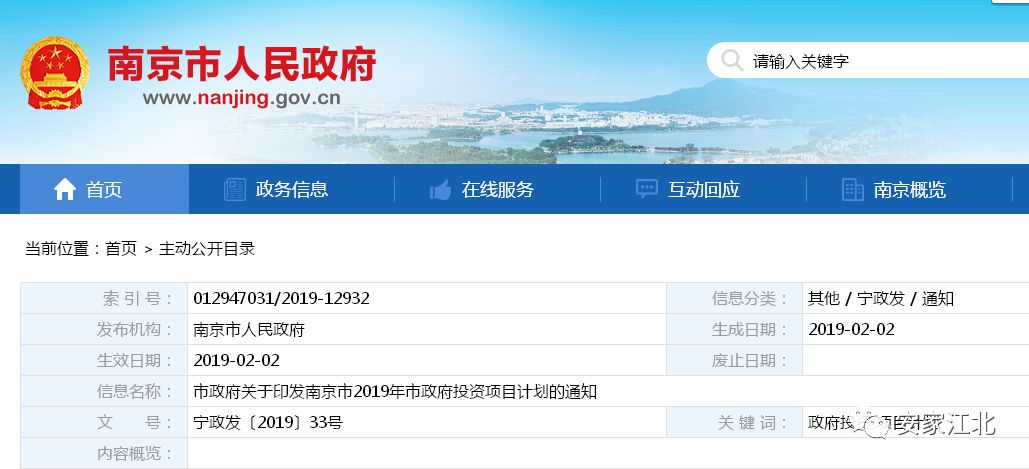Click the 废止日期 label cell

[x=734, y=360]
